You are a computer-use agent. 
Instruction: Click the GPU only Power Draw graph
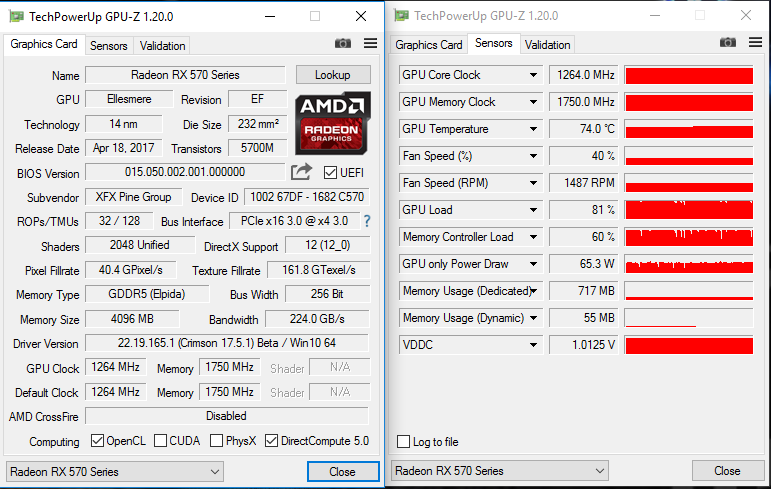click(x=689, y=264)
